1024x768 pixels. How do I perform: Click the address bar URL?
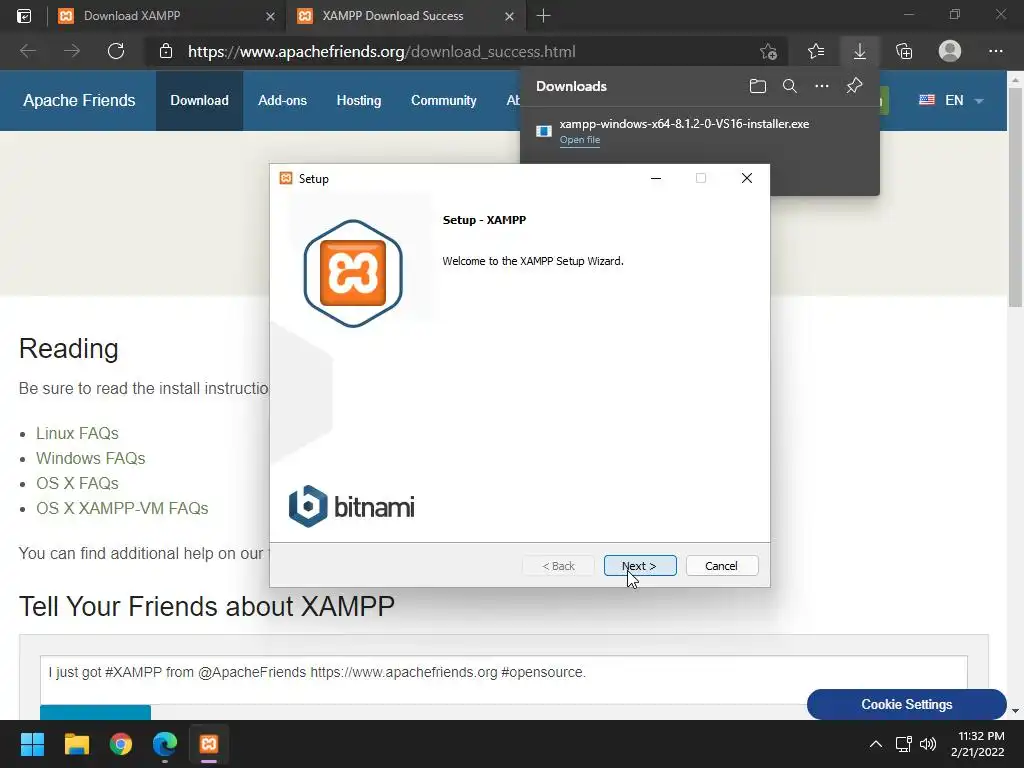pyautogui.click(x=381, y=52)
